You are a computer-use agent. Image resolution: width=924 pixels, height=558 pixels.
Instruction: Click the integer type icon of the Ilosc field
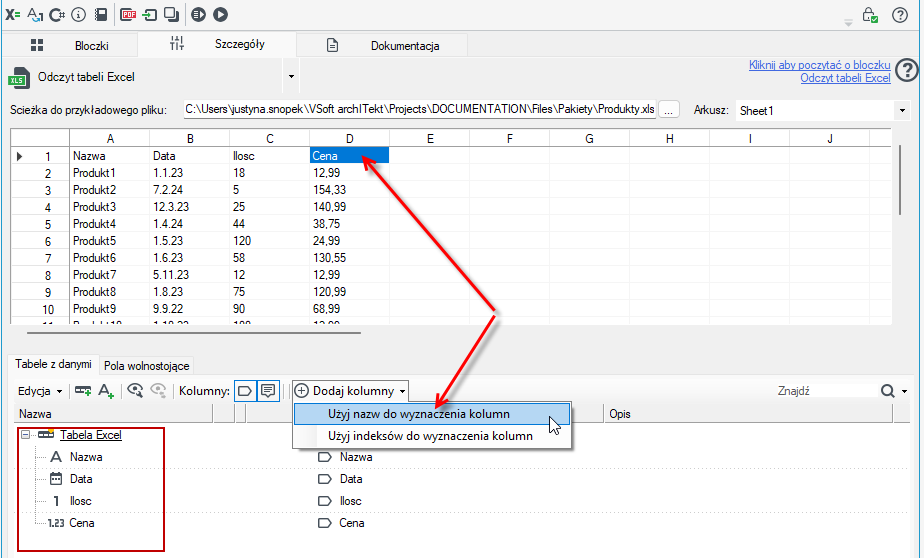(x=56, y=501)
